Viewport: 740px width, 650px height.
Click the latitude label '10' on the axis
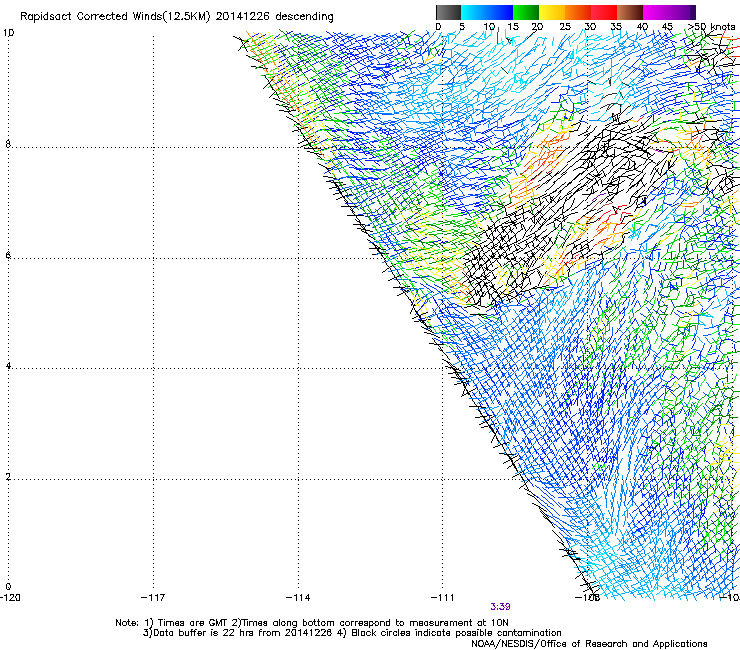point(8,33)
